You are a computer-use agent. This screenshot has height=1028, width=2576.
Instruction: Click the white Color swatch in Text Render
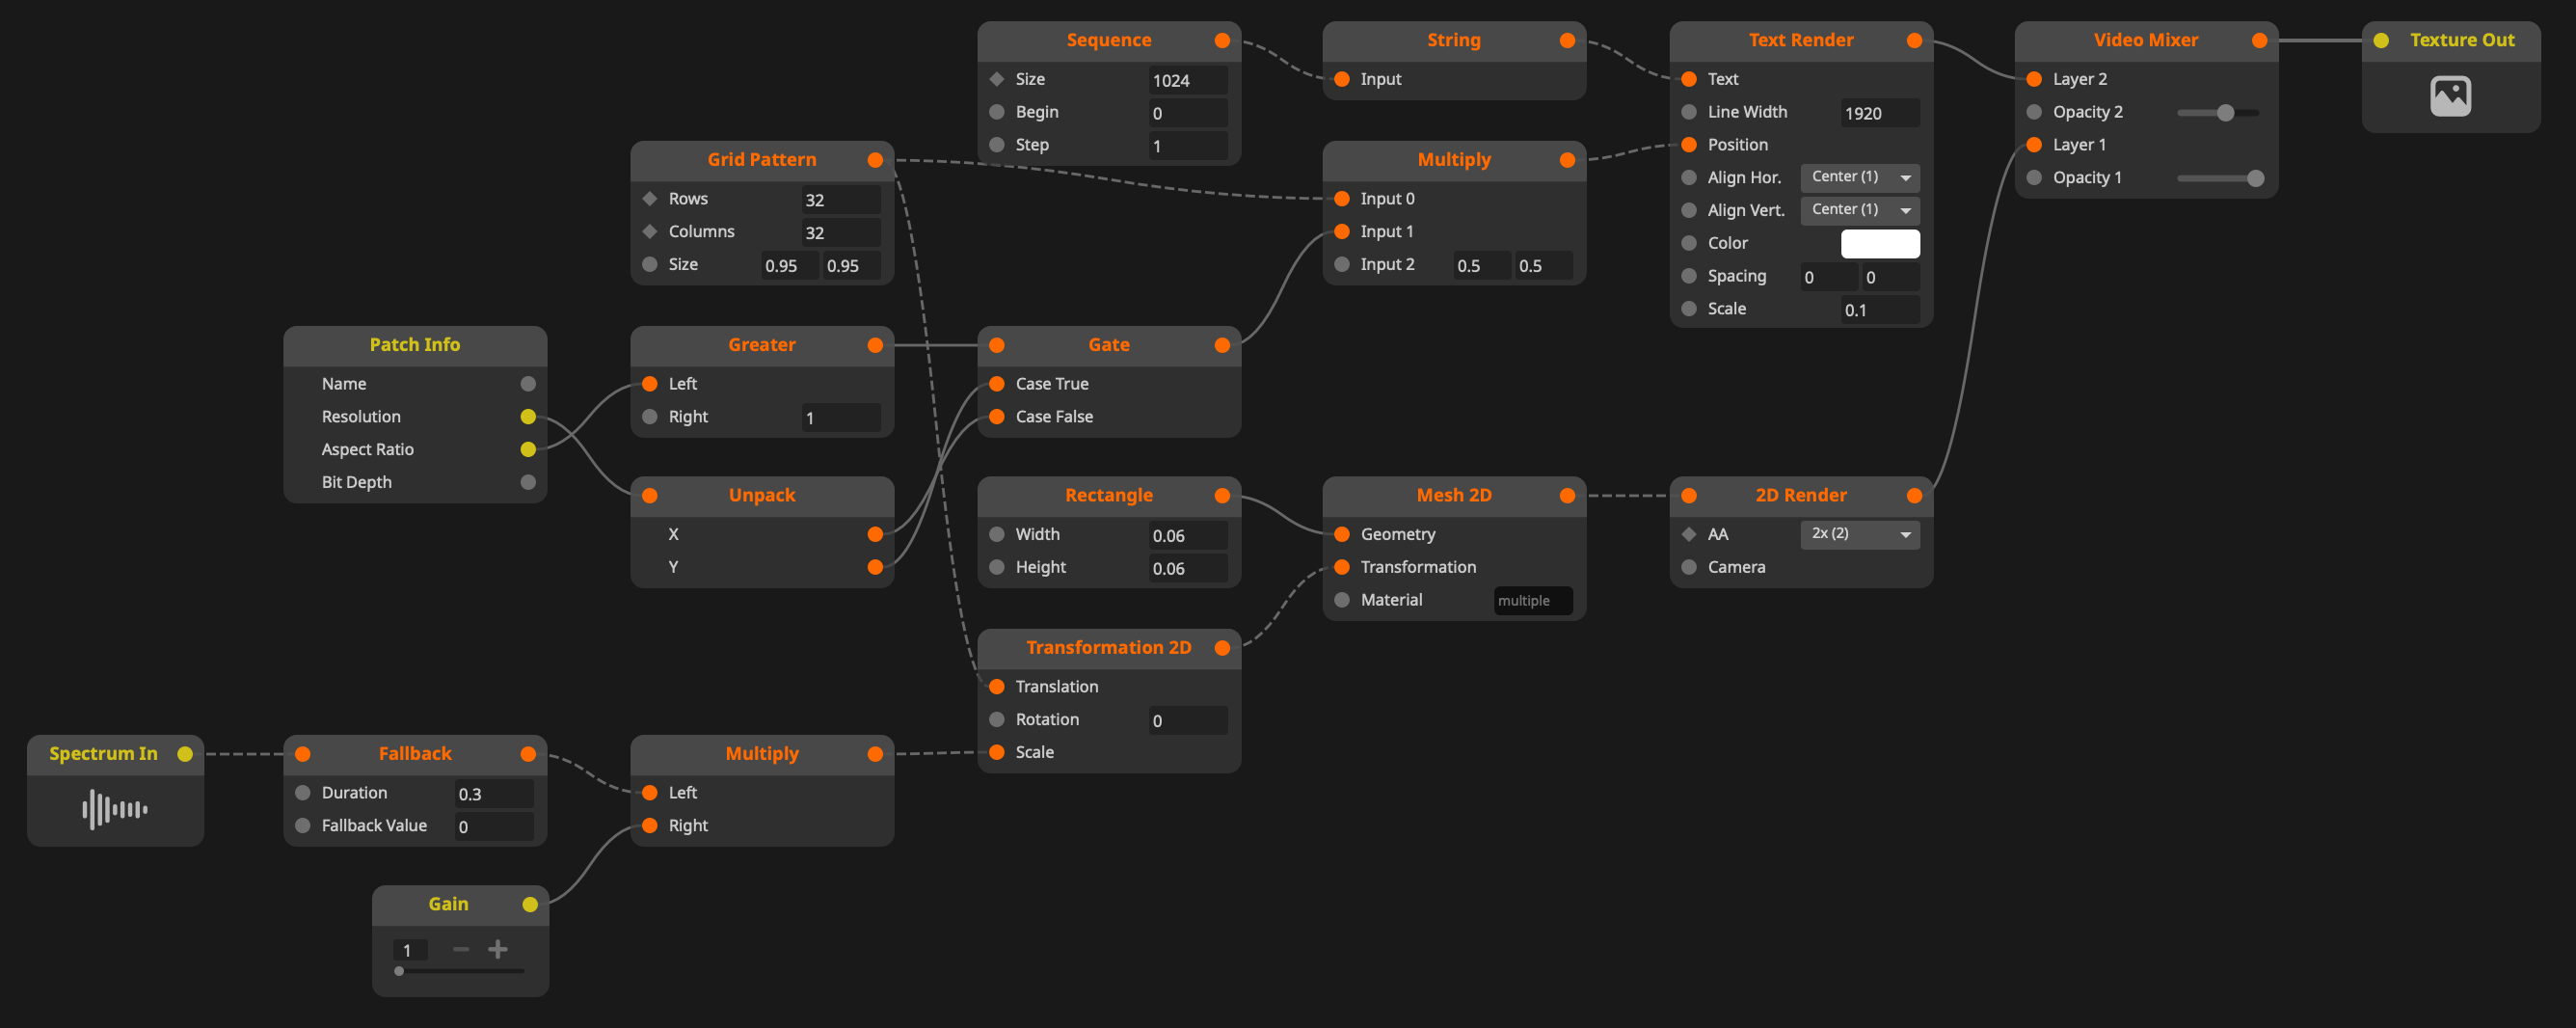click(1879, 244)
